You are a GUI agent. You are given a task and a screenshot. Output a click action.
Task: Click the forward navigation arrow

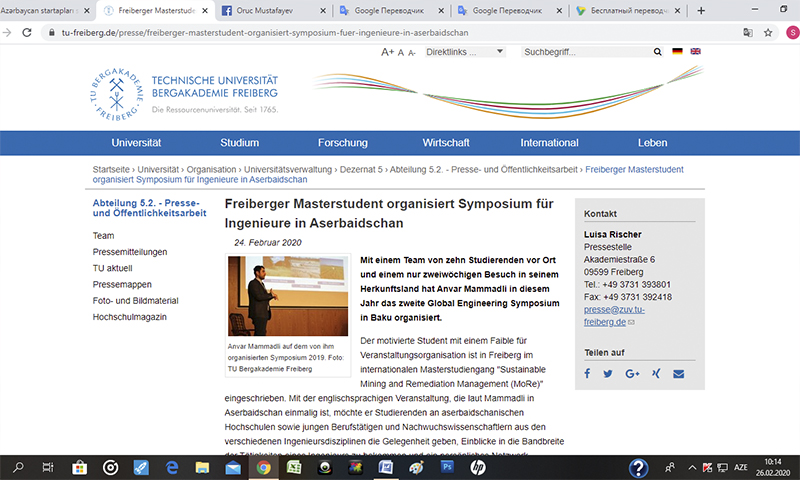coord(7,33)
